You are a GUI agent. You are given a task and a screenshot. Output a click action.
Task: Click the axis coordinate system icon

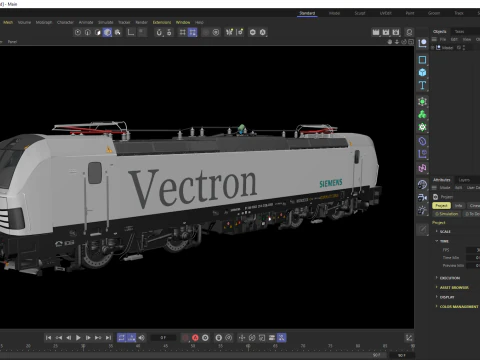(x=131, y=32)
